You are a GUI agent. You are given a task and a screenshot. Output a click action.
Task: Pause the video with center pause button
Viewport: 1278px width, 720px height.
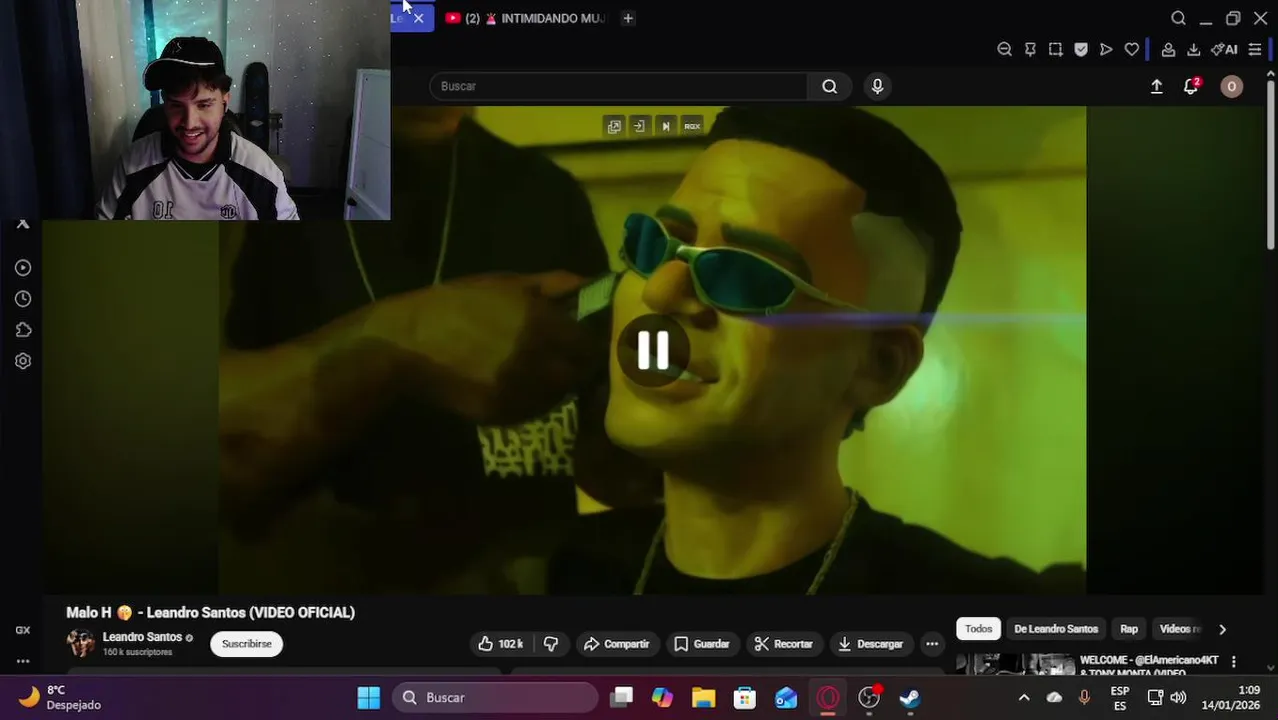[653, 350]
